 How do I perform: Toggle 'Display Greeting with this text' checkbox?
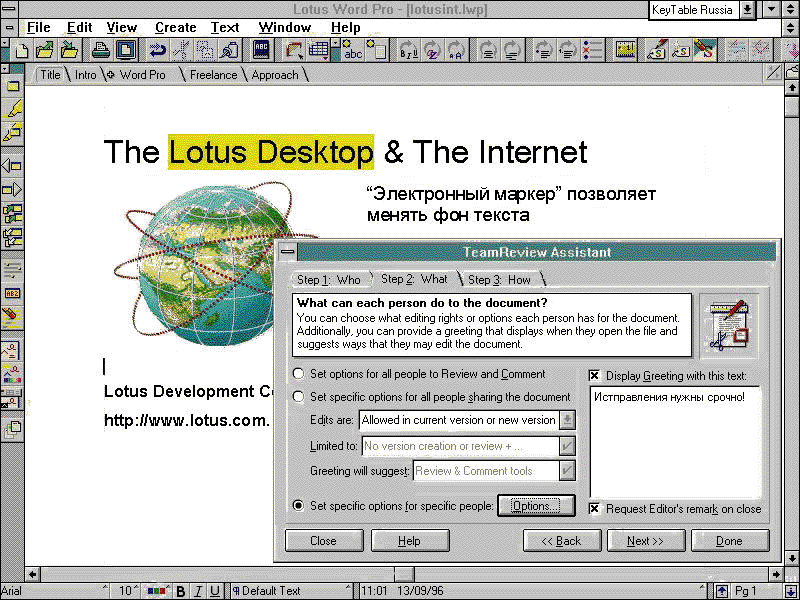point(594,376)
